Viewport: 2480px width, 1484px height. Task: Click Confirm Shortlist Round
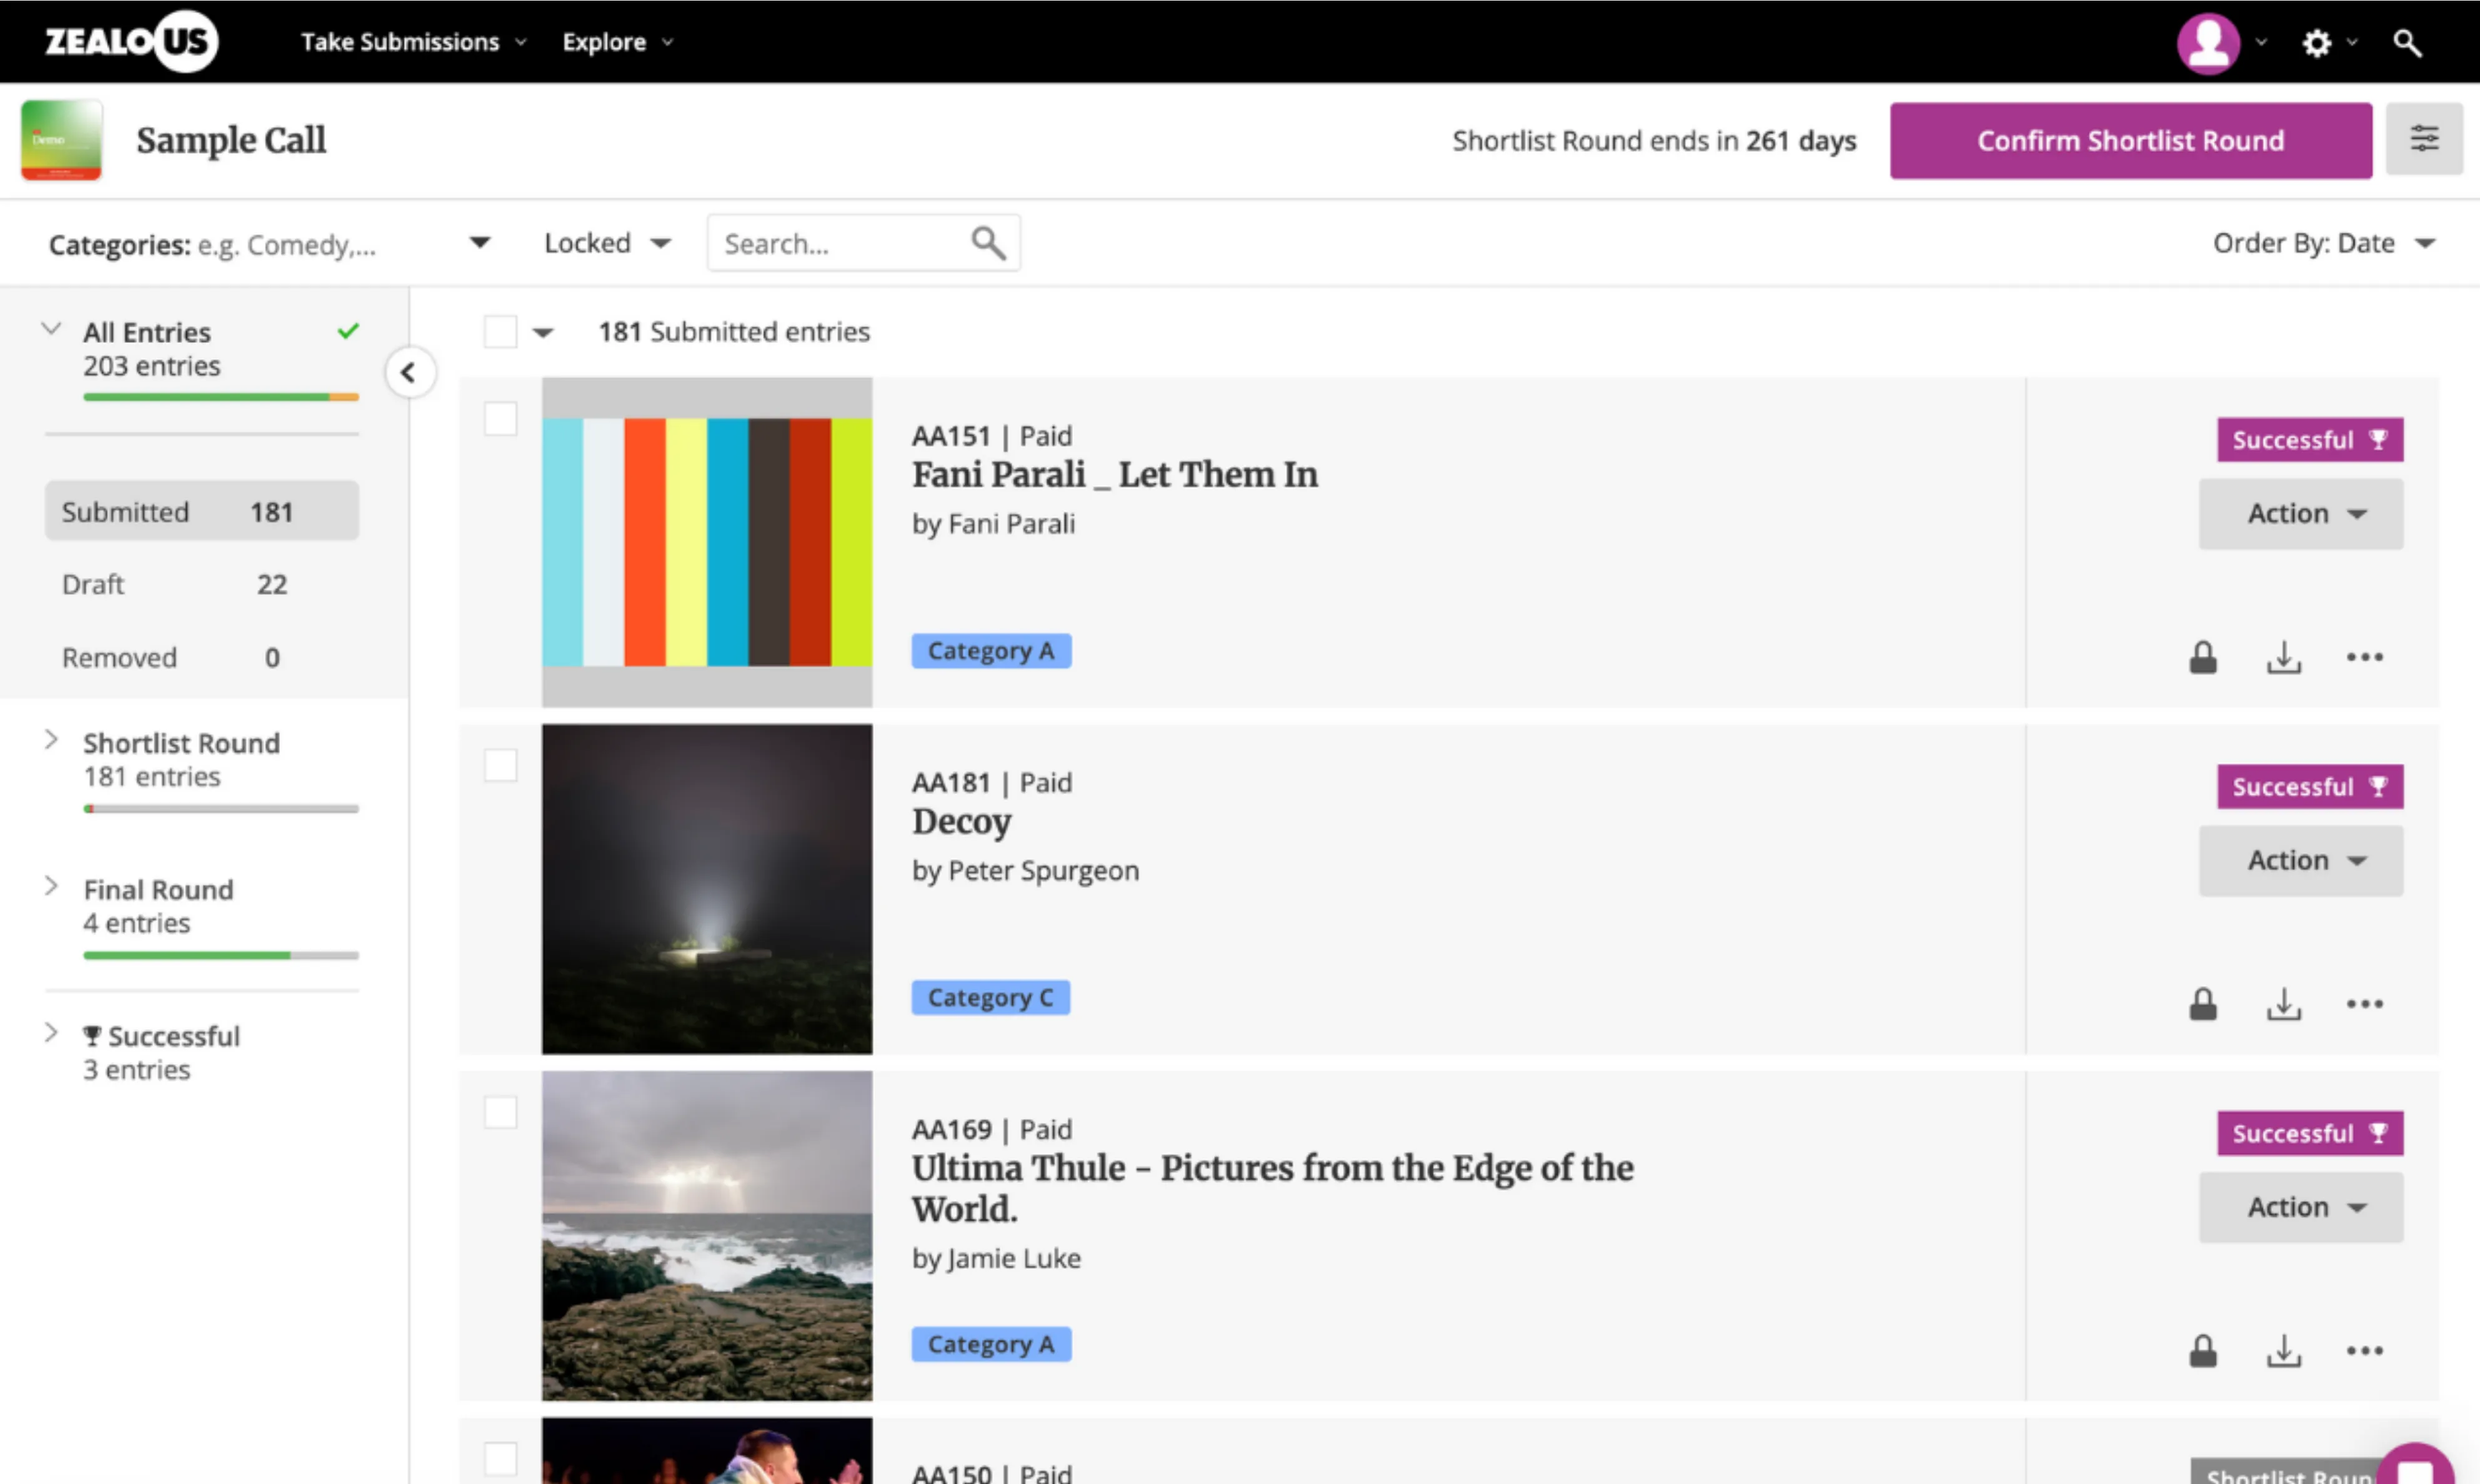(2130, 140)
